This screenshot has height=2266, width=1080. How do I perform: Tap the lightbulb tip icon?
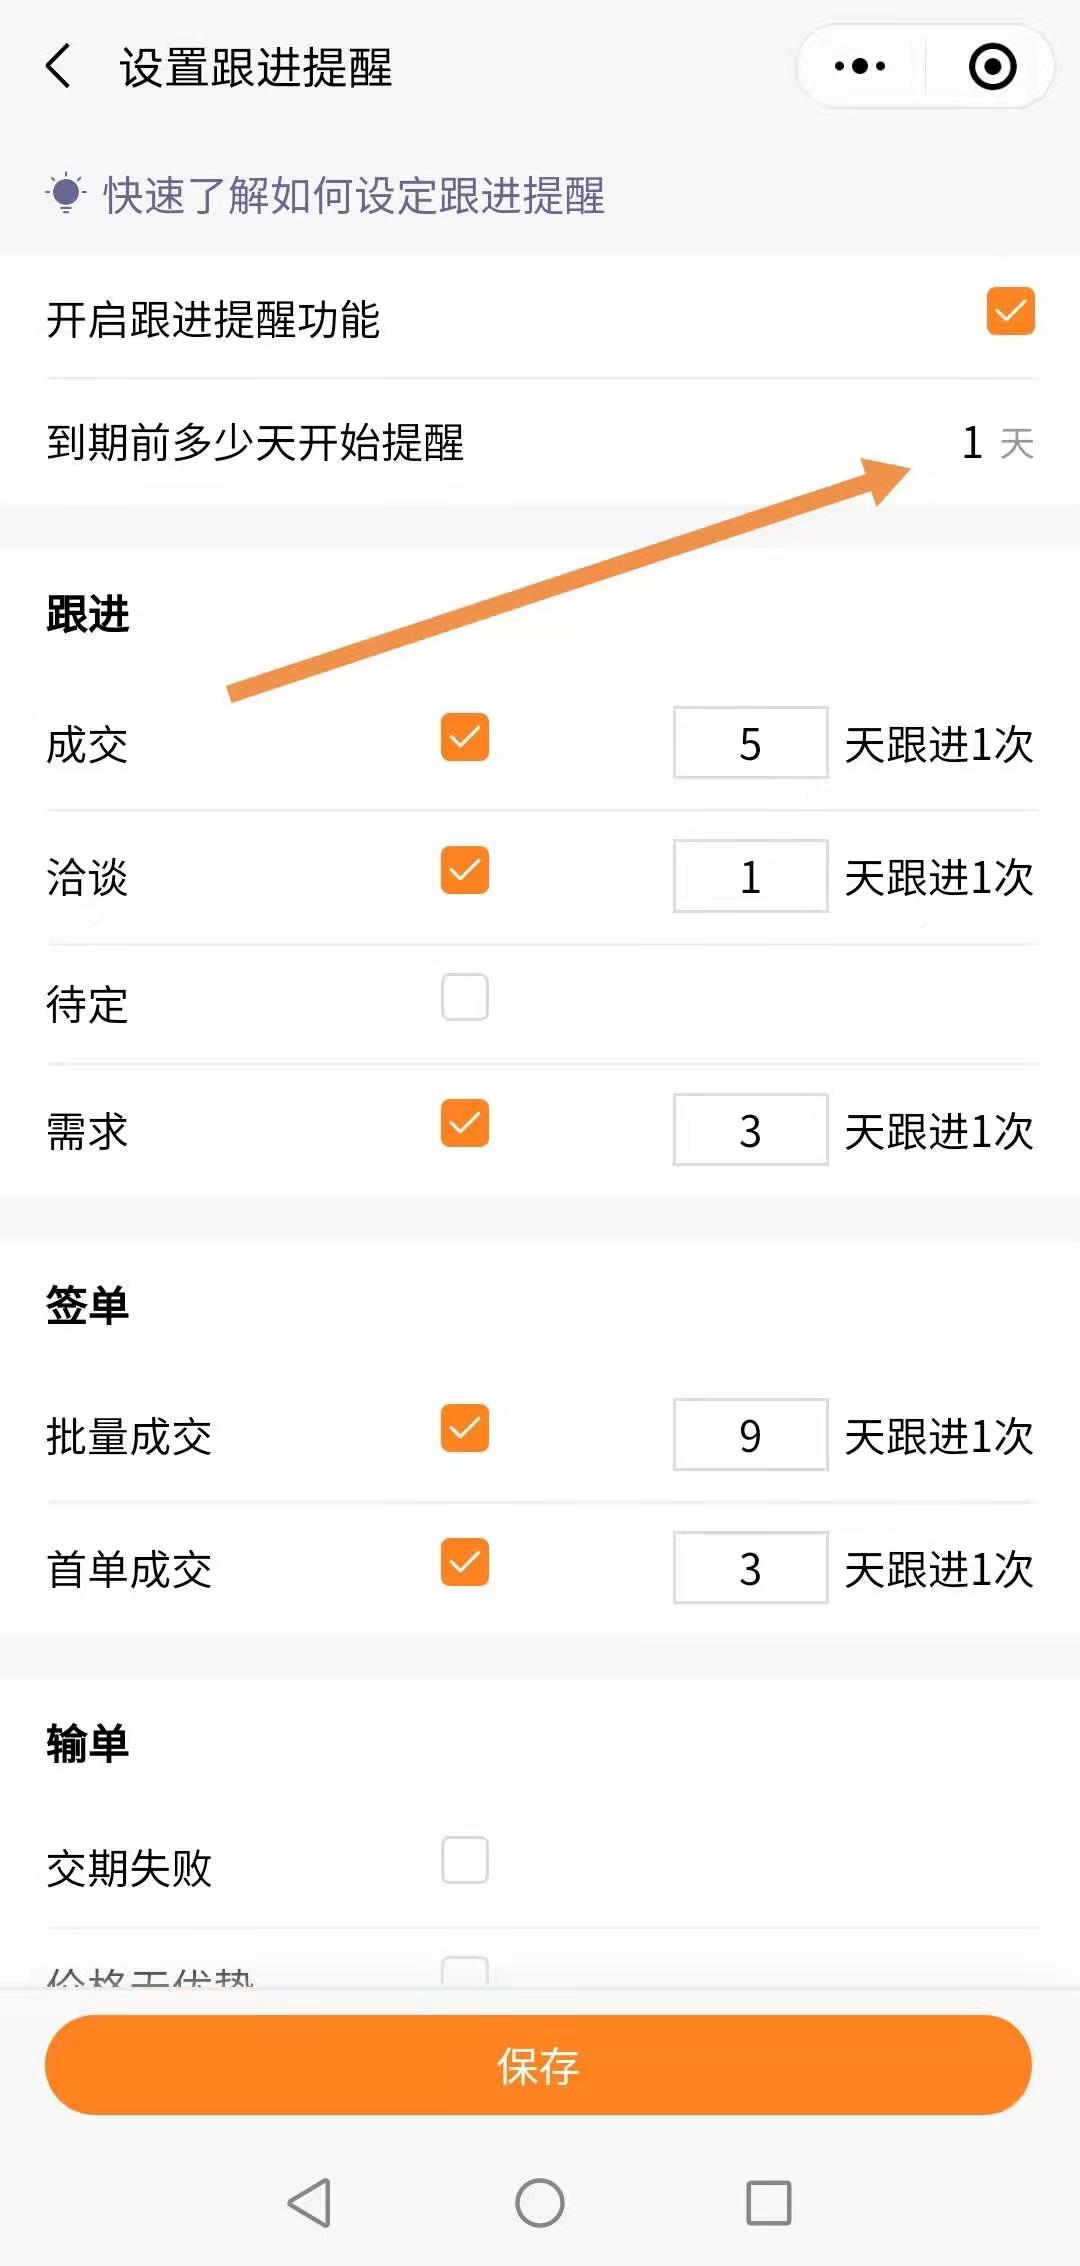[x=66, y=194]
